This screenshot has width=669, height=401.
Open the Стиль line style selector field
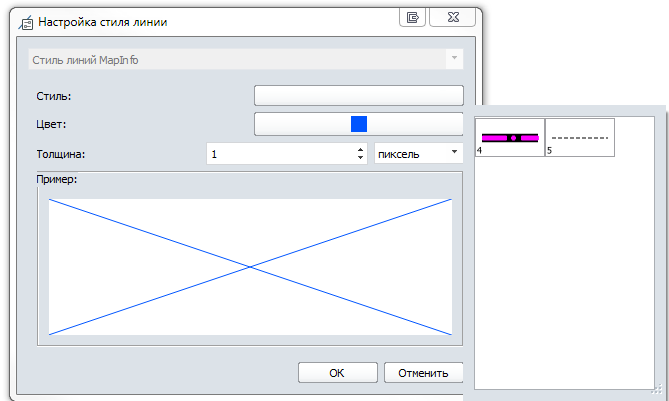coord(359,96)
